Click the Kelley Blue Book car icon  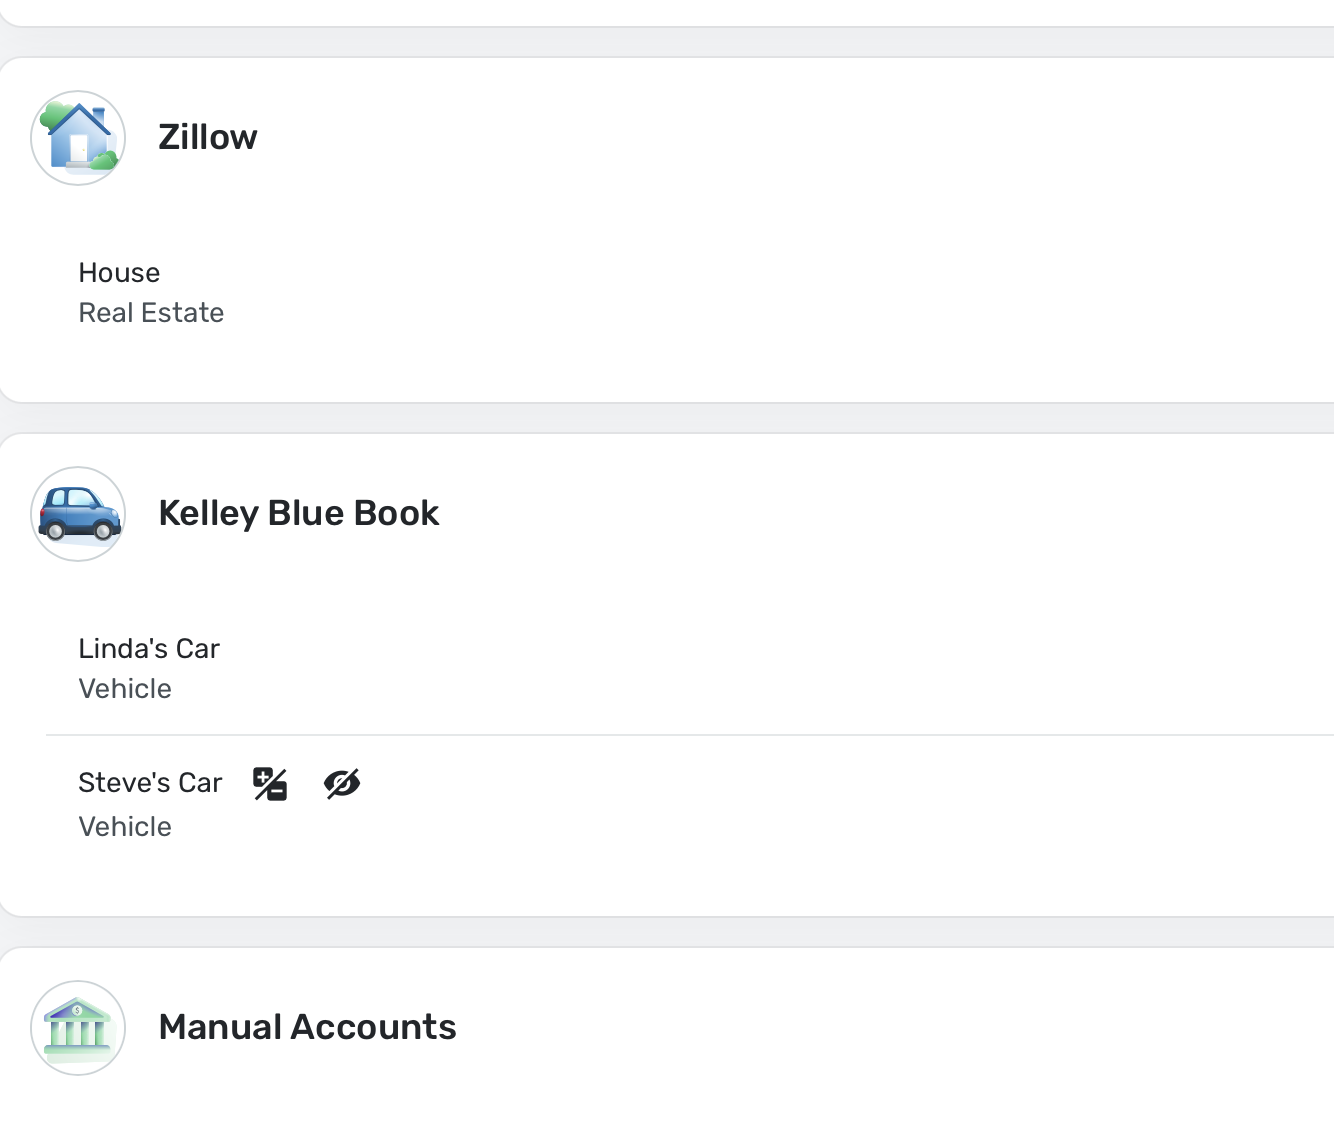tap(78, 514)
